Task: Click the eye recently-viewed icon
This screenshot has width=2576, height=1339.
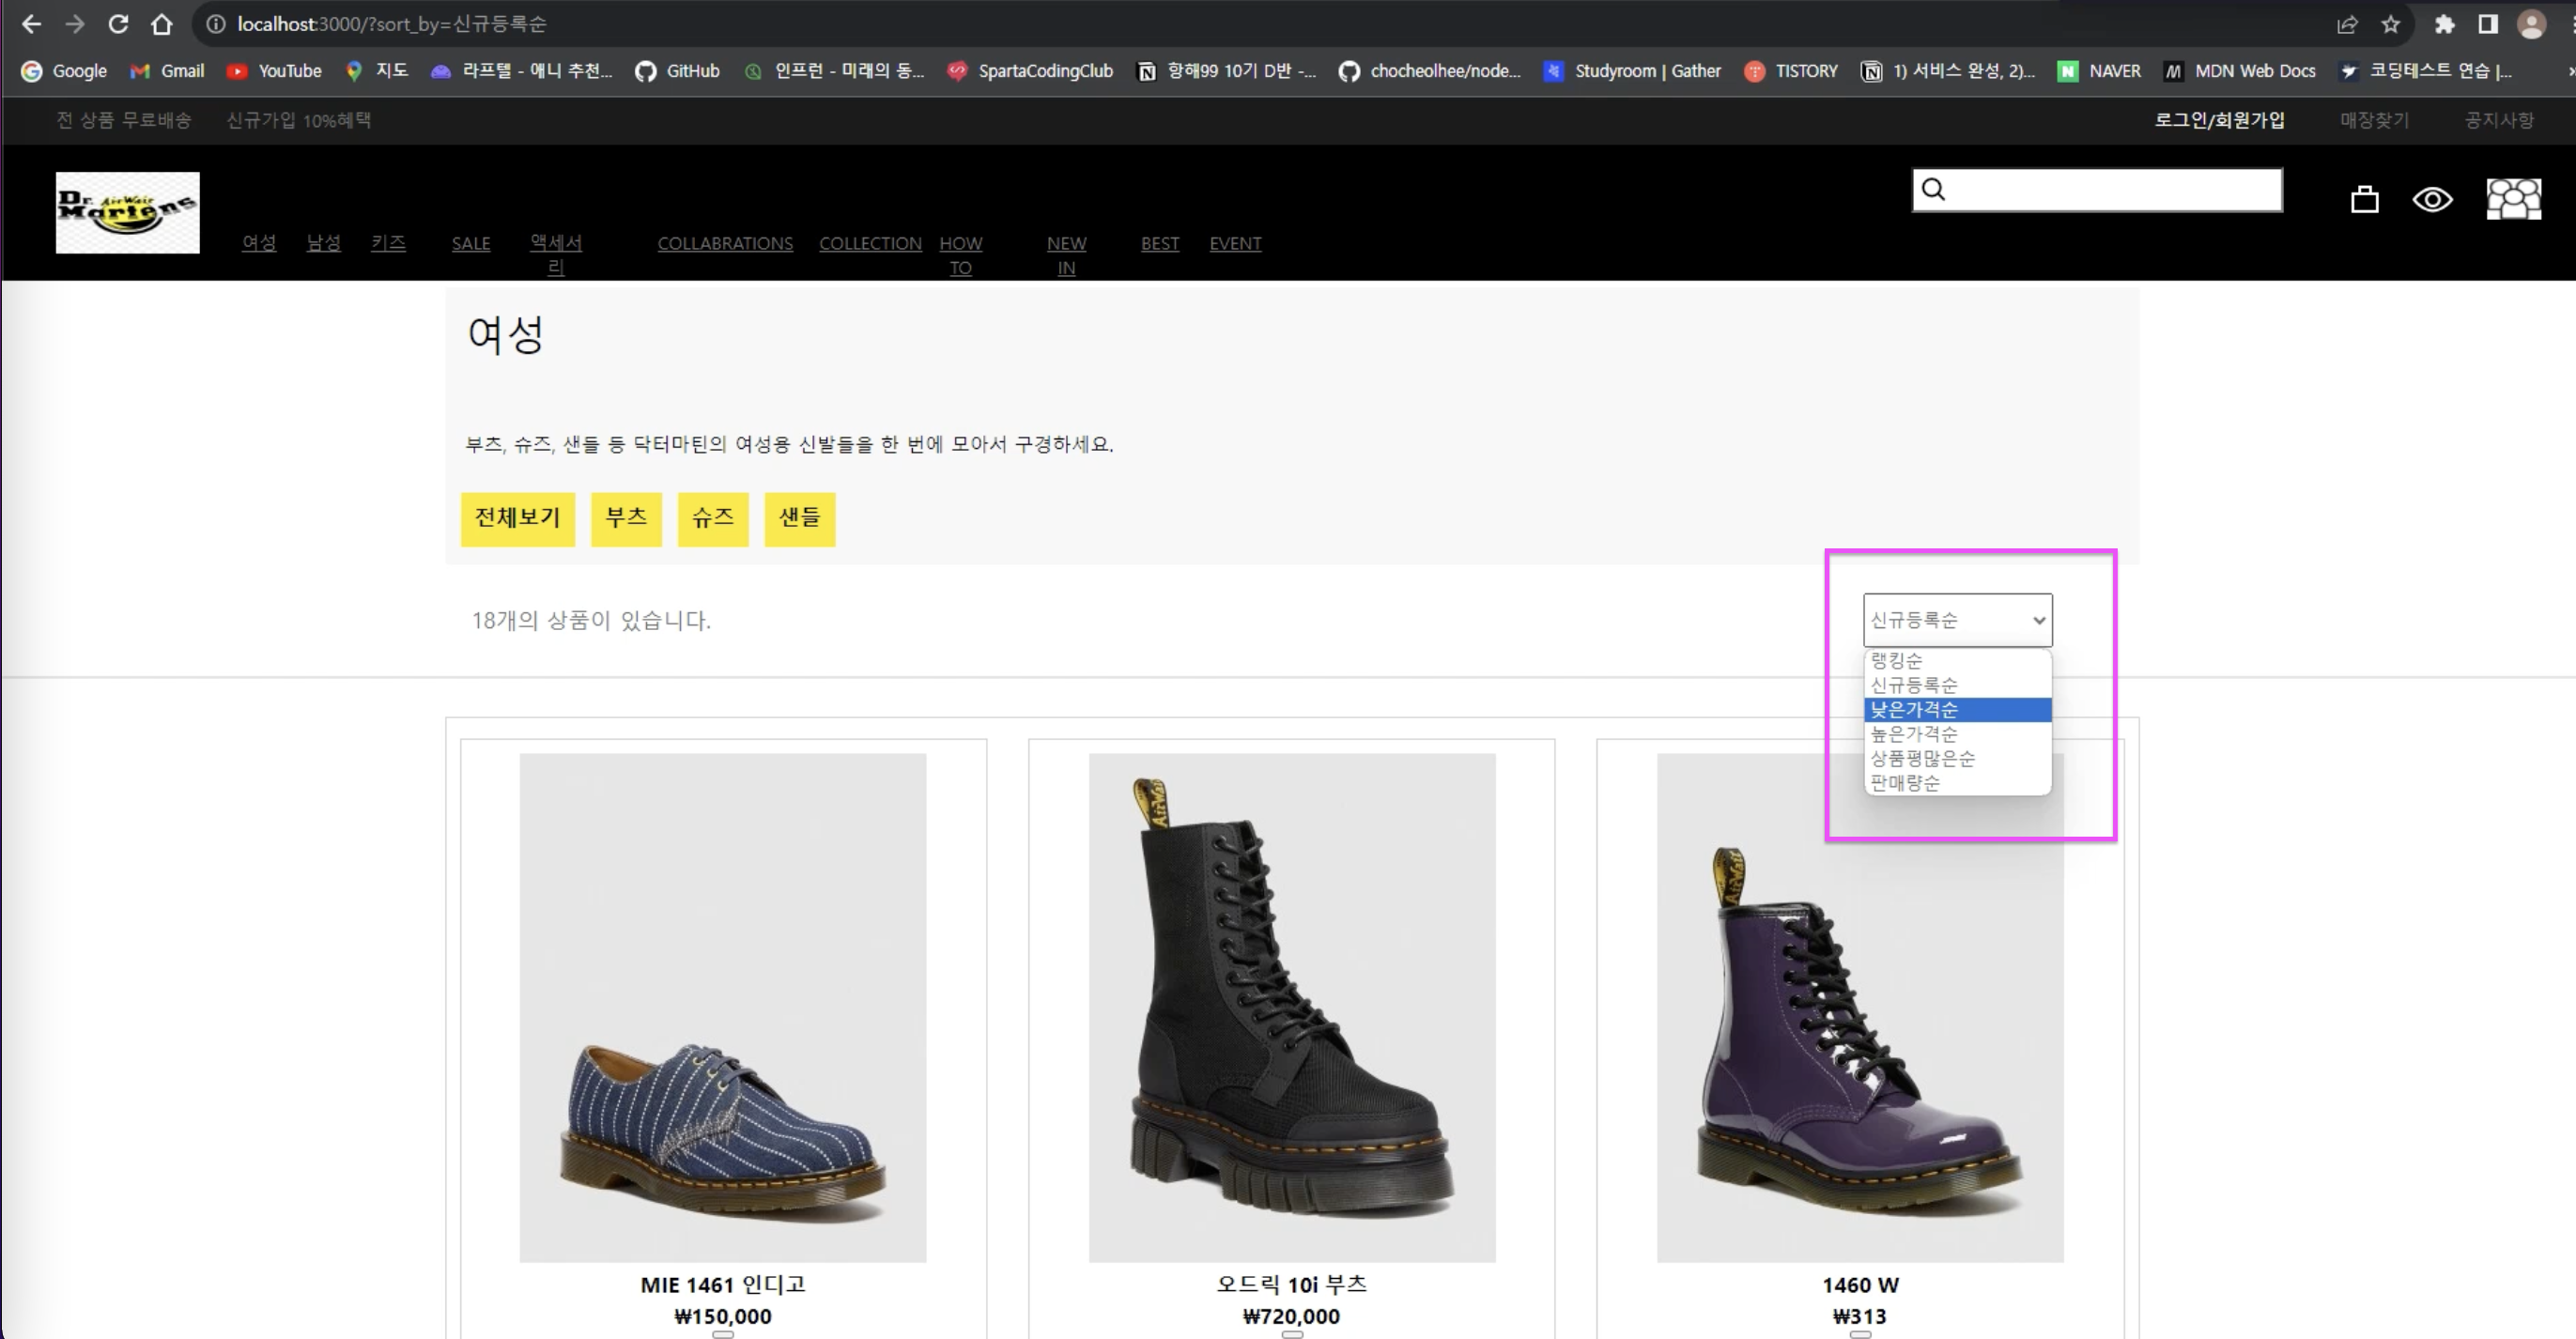Action: (2432, 200)
